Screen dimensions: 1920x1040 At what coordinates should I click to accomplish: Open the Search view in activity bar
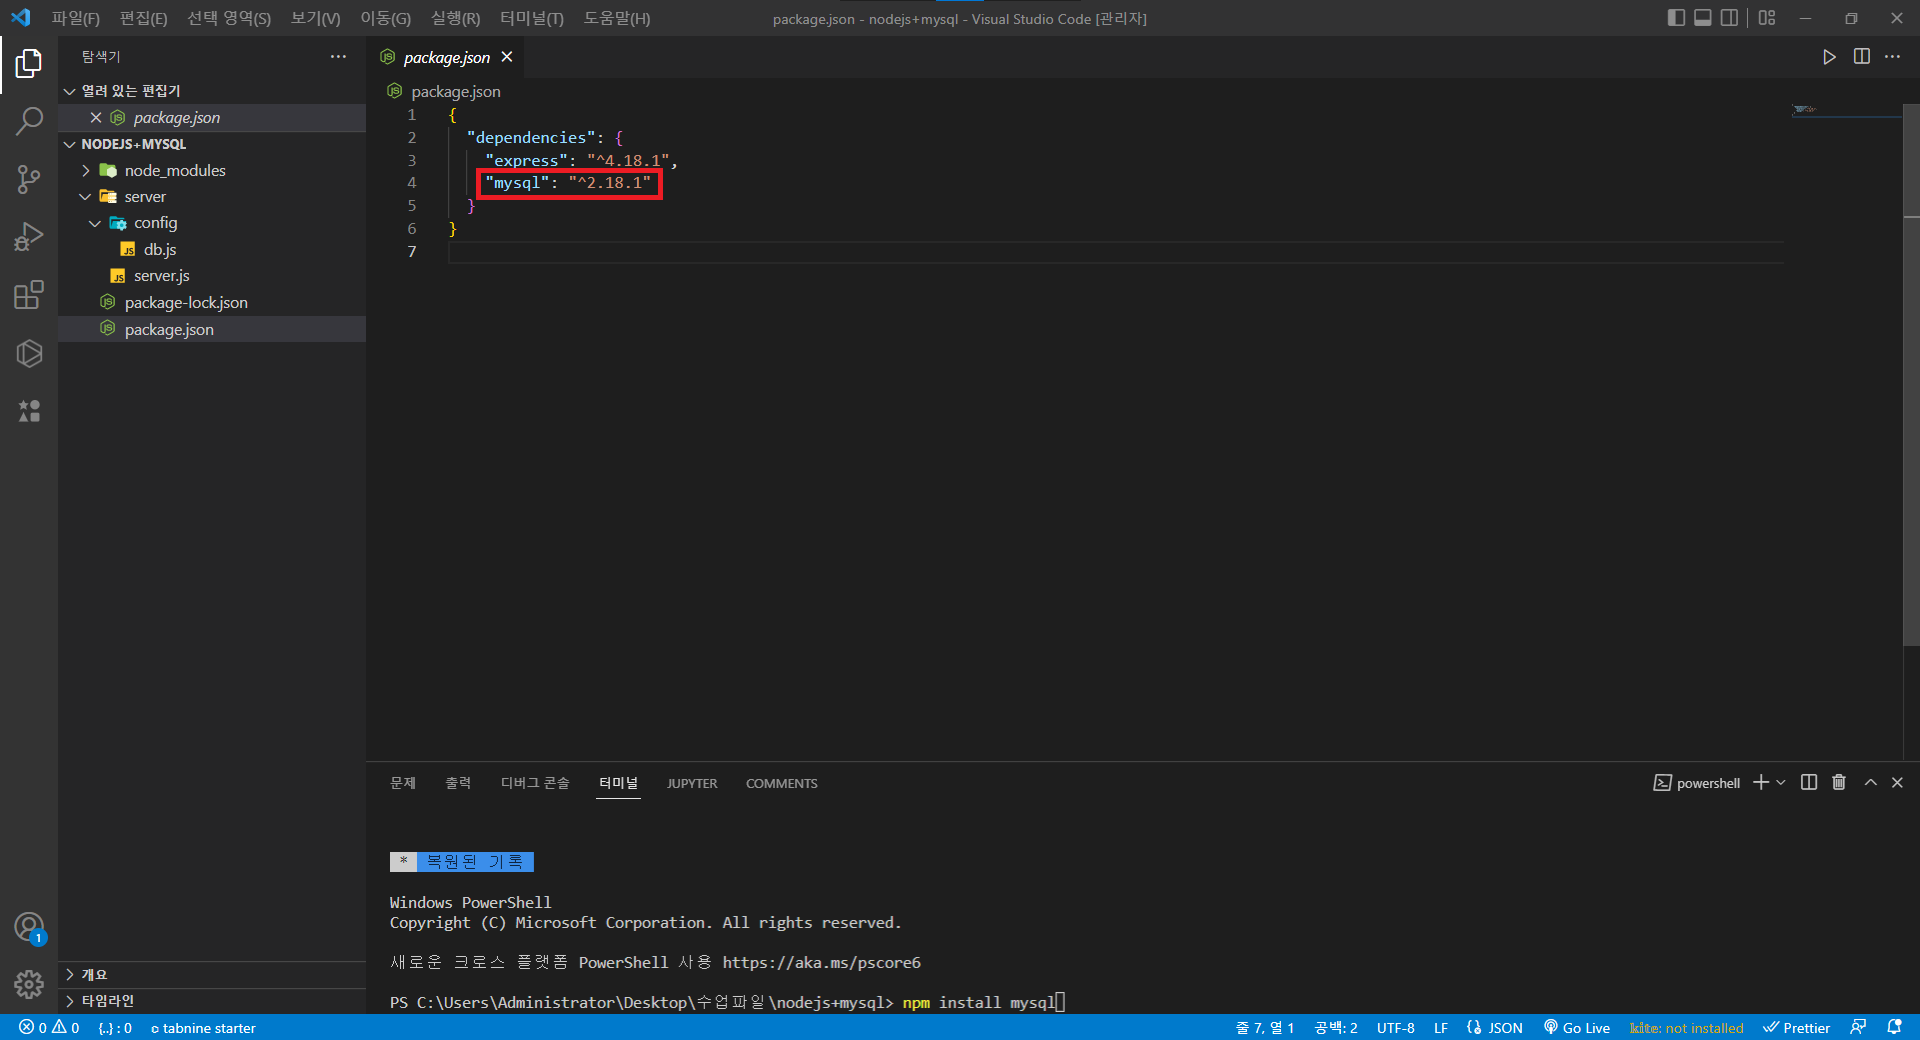29,122
